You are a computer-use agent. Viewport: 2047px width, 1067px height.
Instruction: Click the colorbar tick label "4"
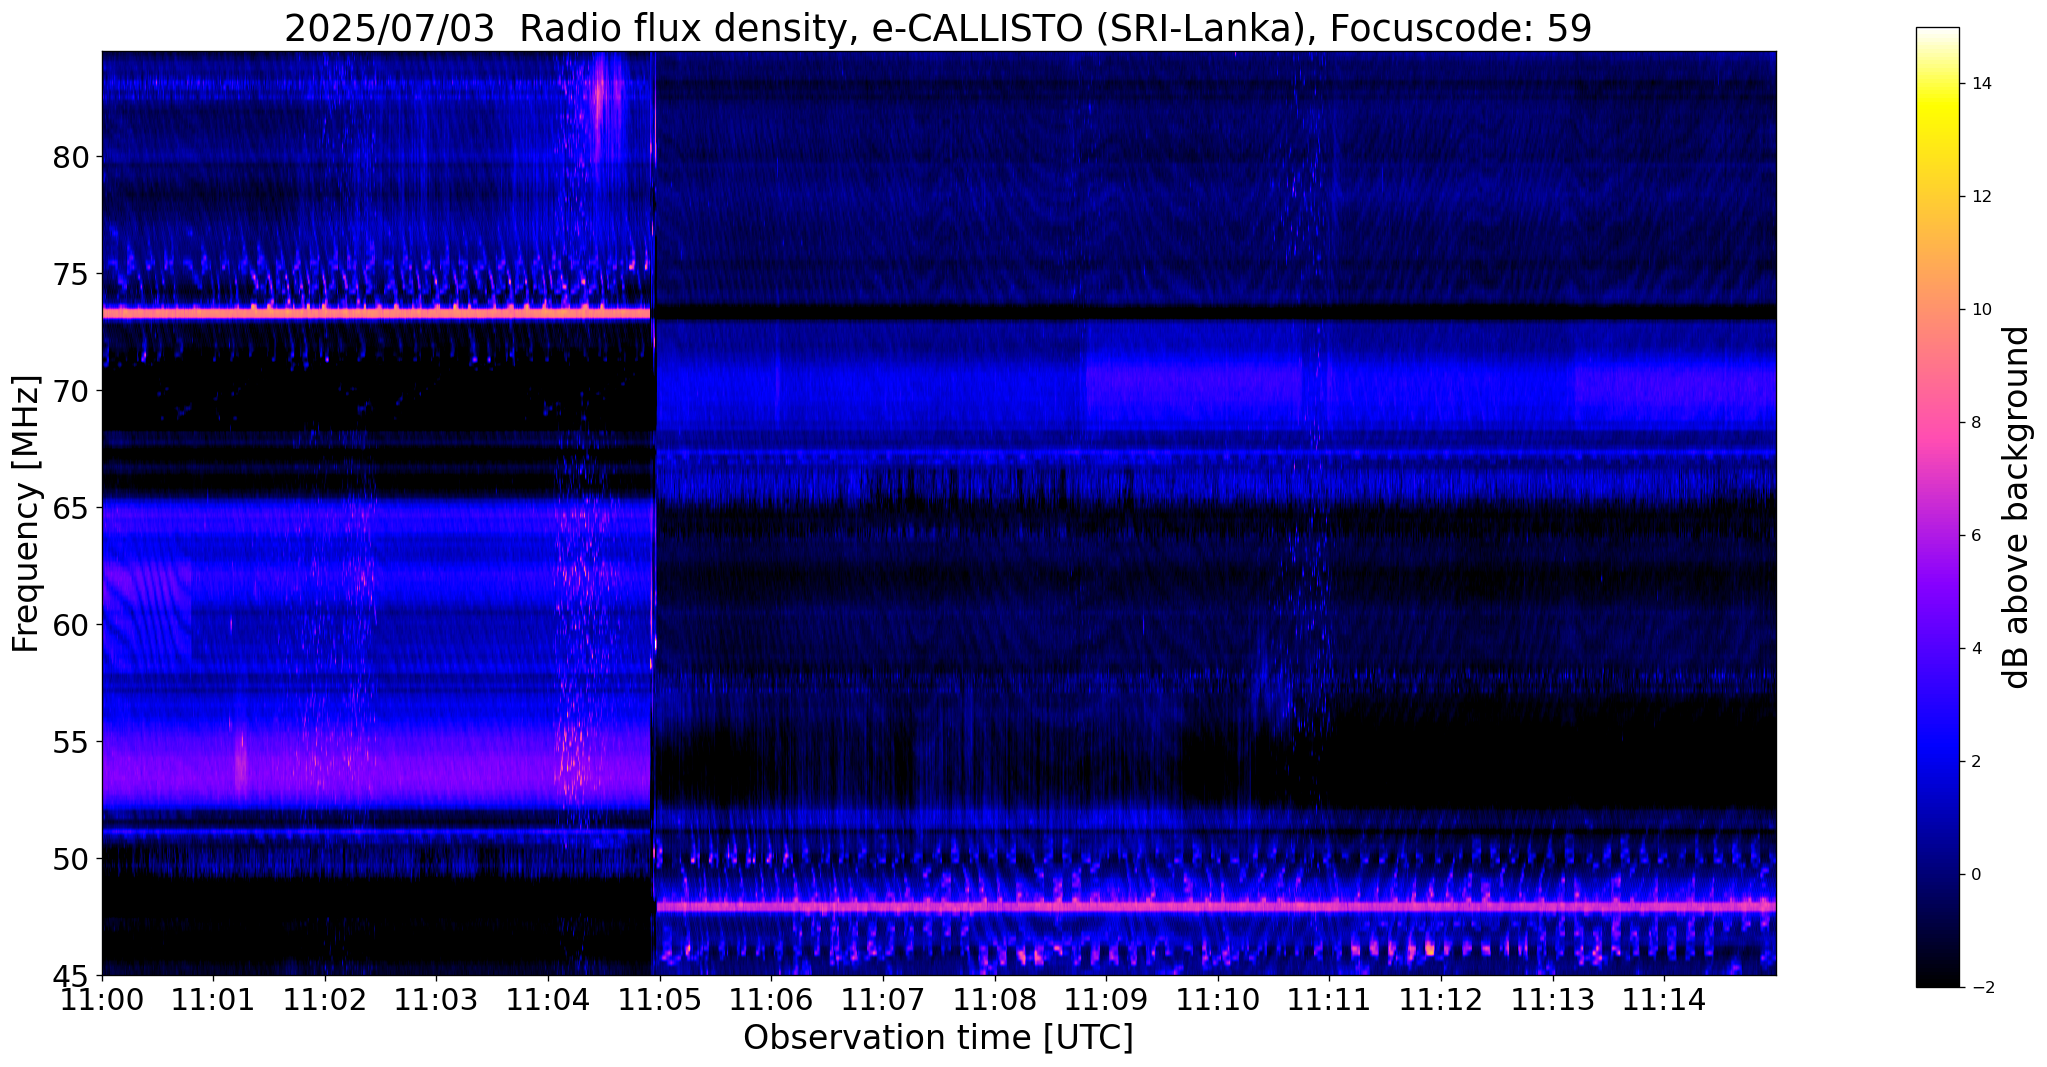(1975, 649)
